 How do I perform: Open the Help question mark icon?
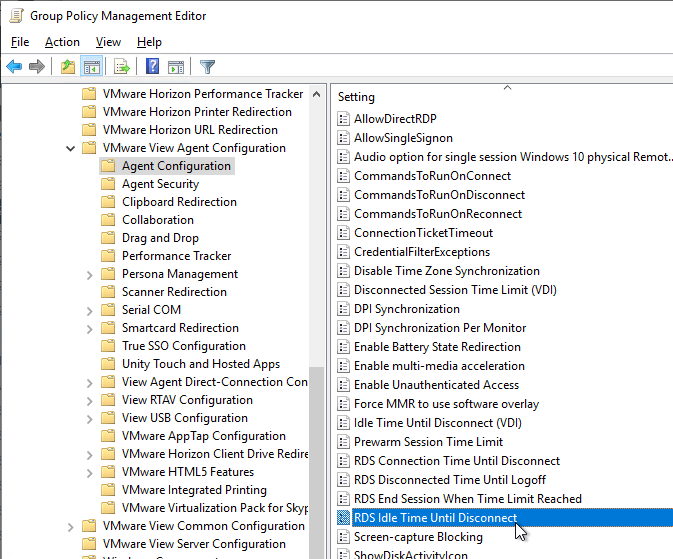point(152,67)
